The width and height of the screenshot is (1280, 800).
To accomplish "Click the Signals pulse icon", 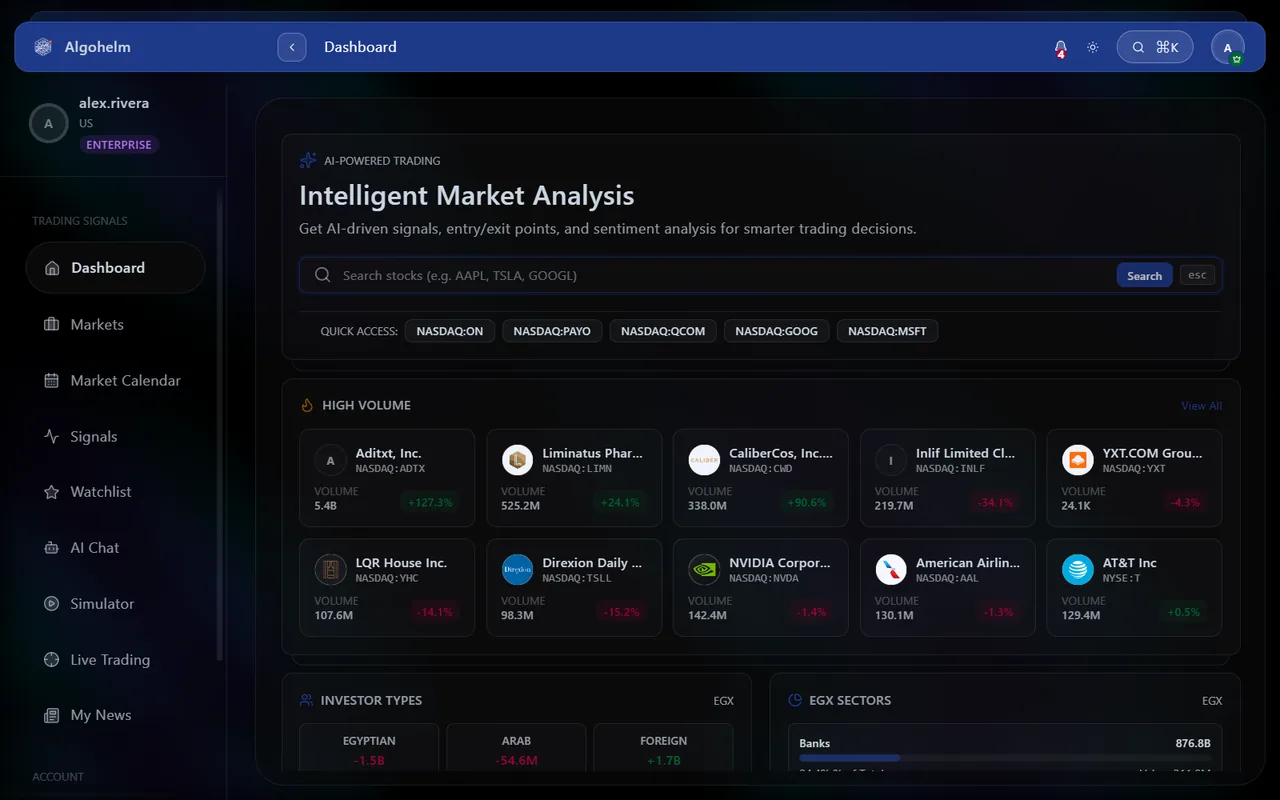I will (x=52, y=436).
